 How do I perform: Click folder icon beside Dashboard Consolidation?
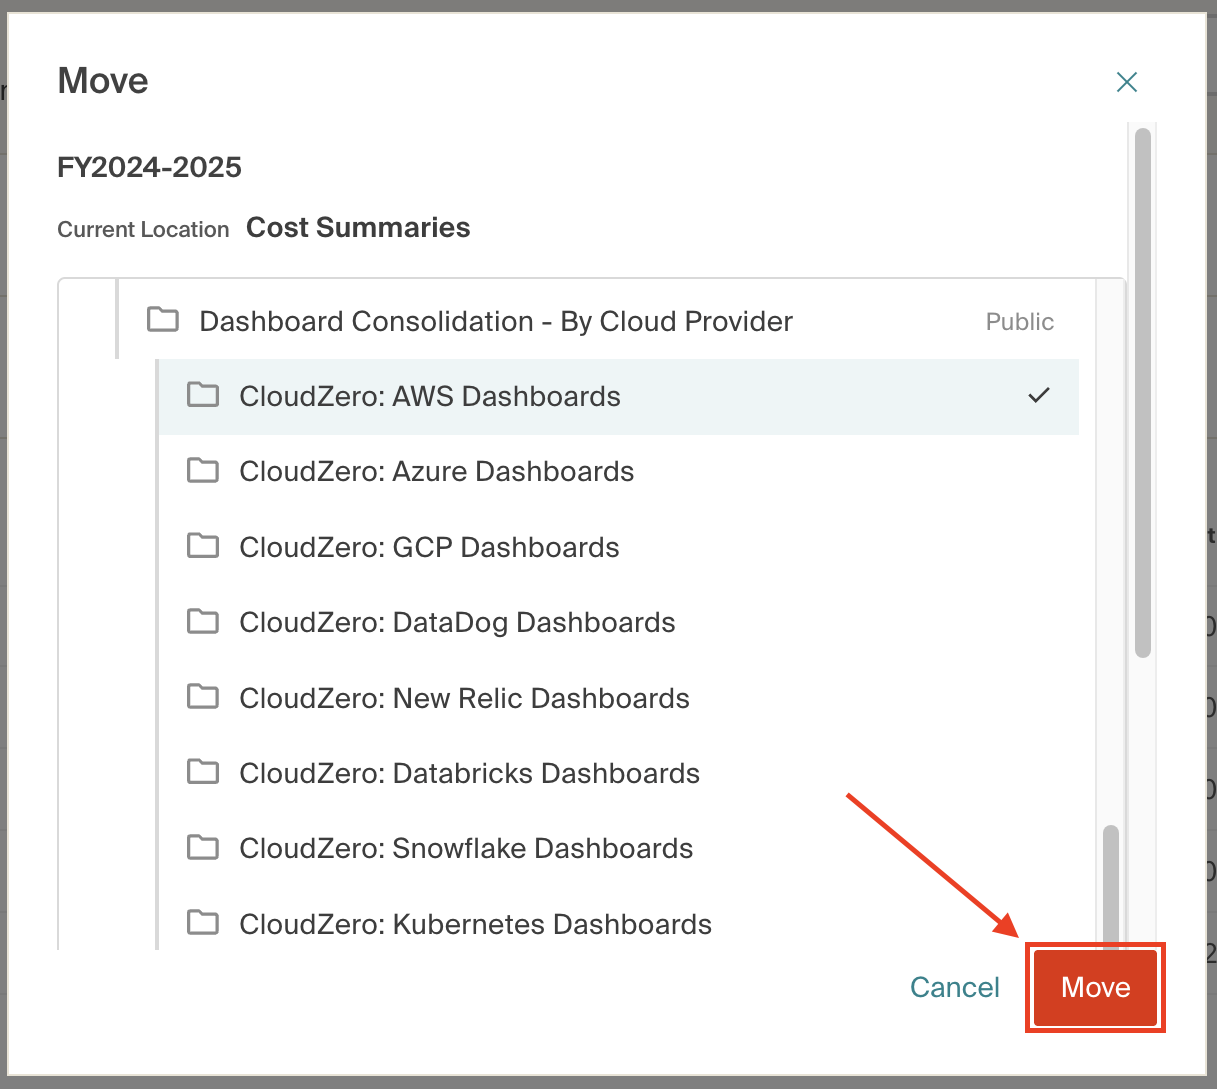163,320
